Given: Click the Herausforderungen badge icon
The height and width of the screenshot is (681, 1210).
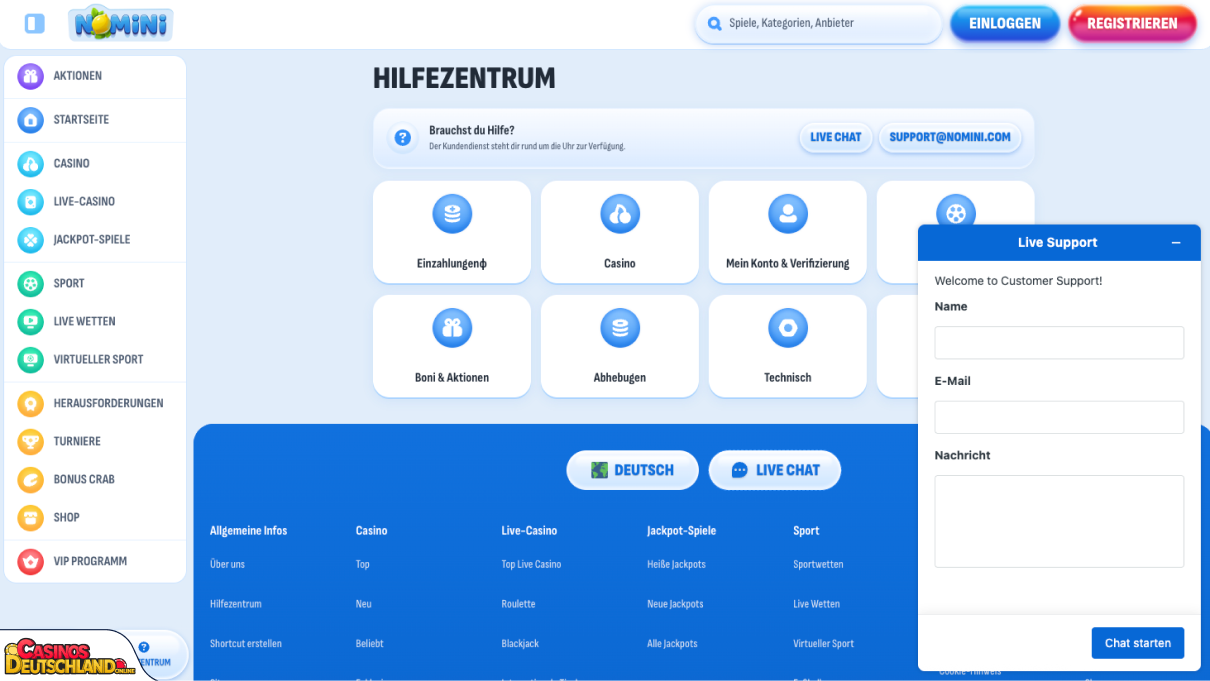Looking at the screenshot, I should pyautogui.click(x=31, y=404).
